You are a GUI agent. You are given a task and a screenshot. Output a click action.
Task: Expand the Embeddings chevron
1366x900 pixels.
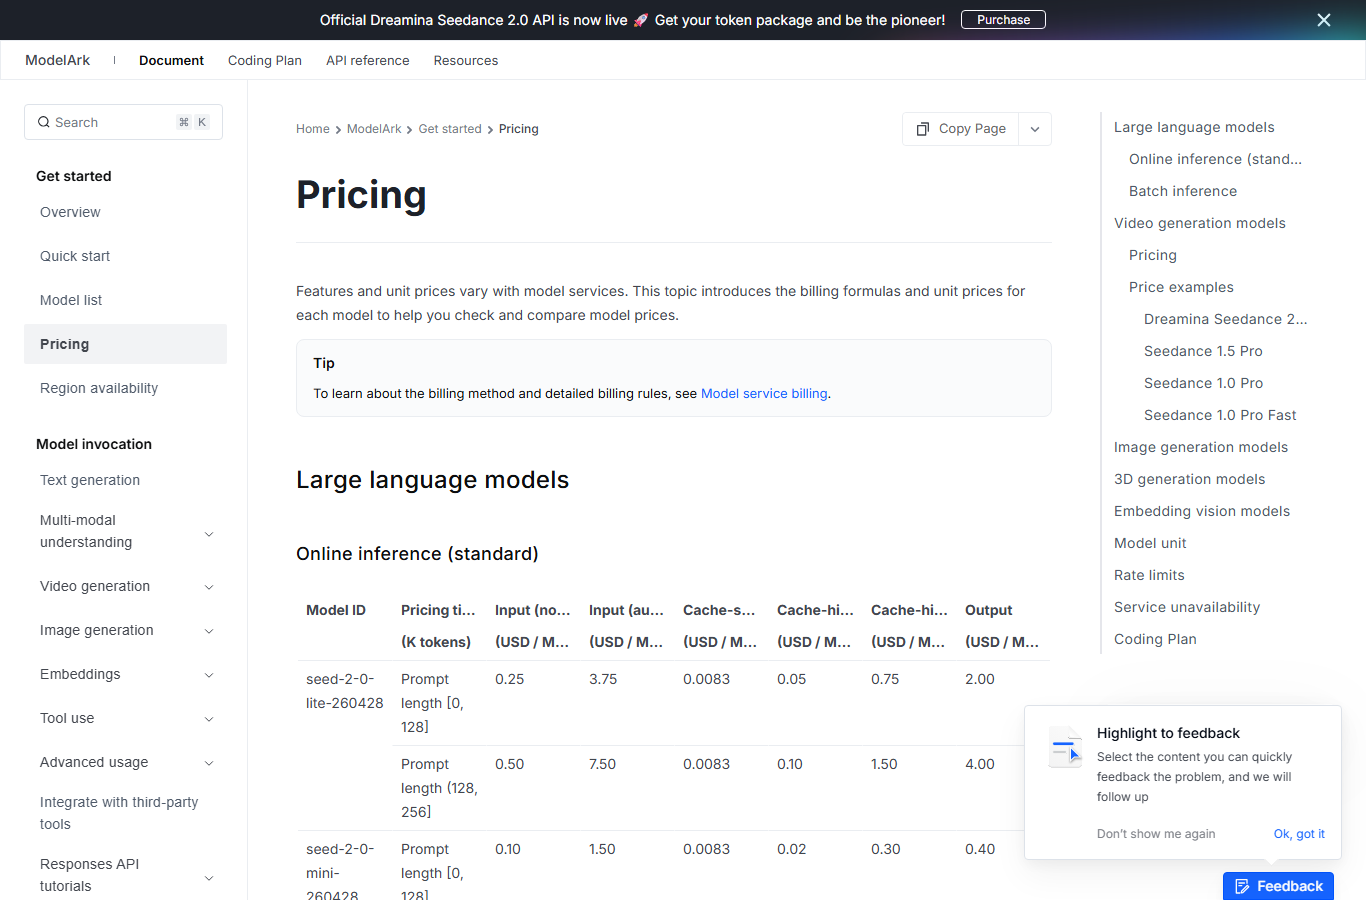click(209, 675)
